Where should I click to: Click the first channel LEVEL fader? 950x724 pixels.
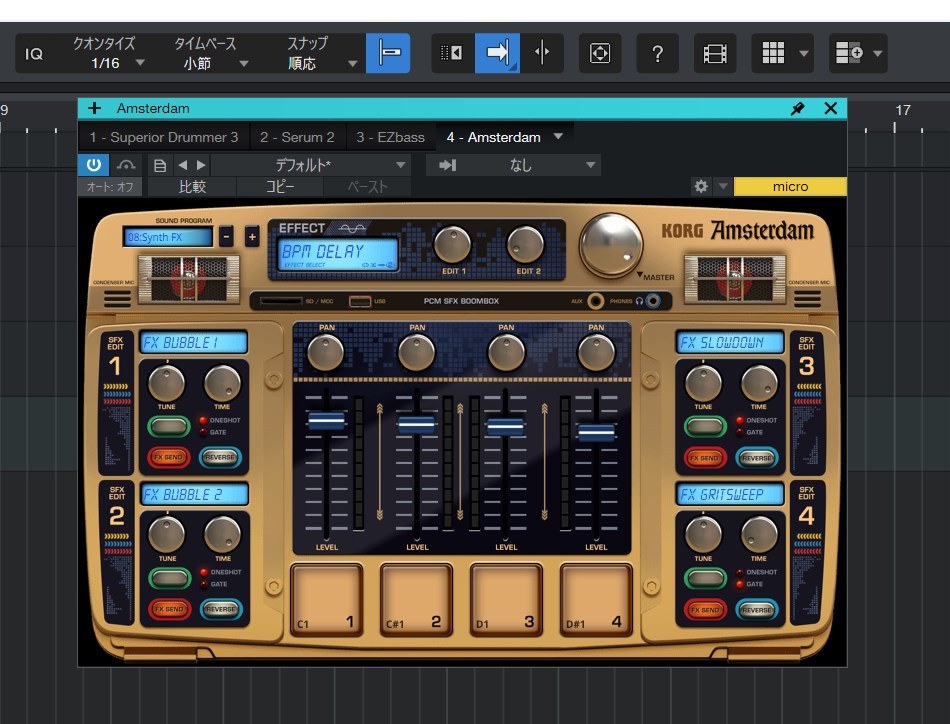click(x=326, y=421)
